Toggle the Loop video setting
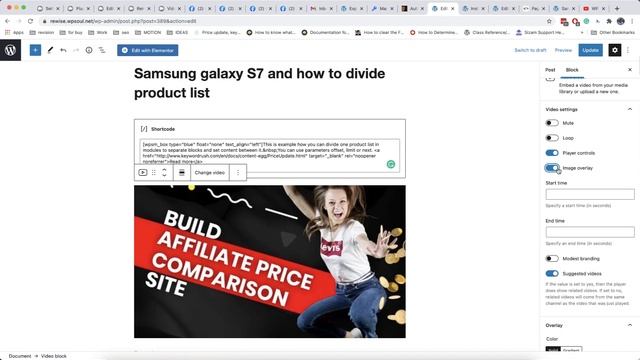 pyautogui.click(x=552, y=138)
